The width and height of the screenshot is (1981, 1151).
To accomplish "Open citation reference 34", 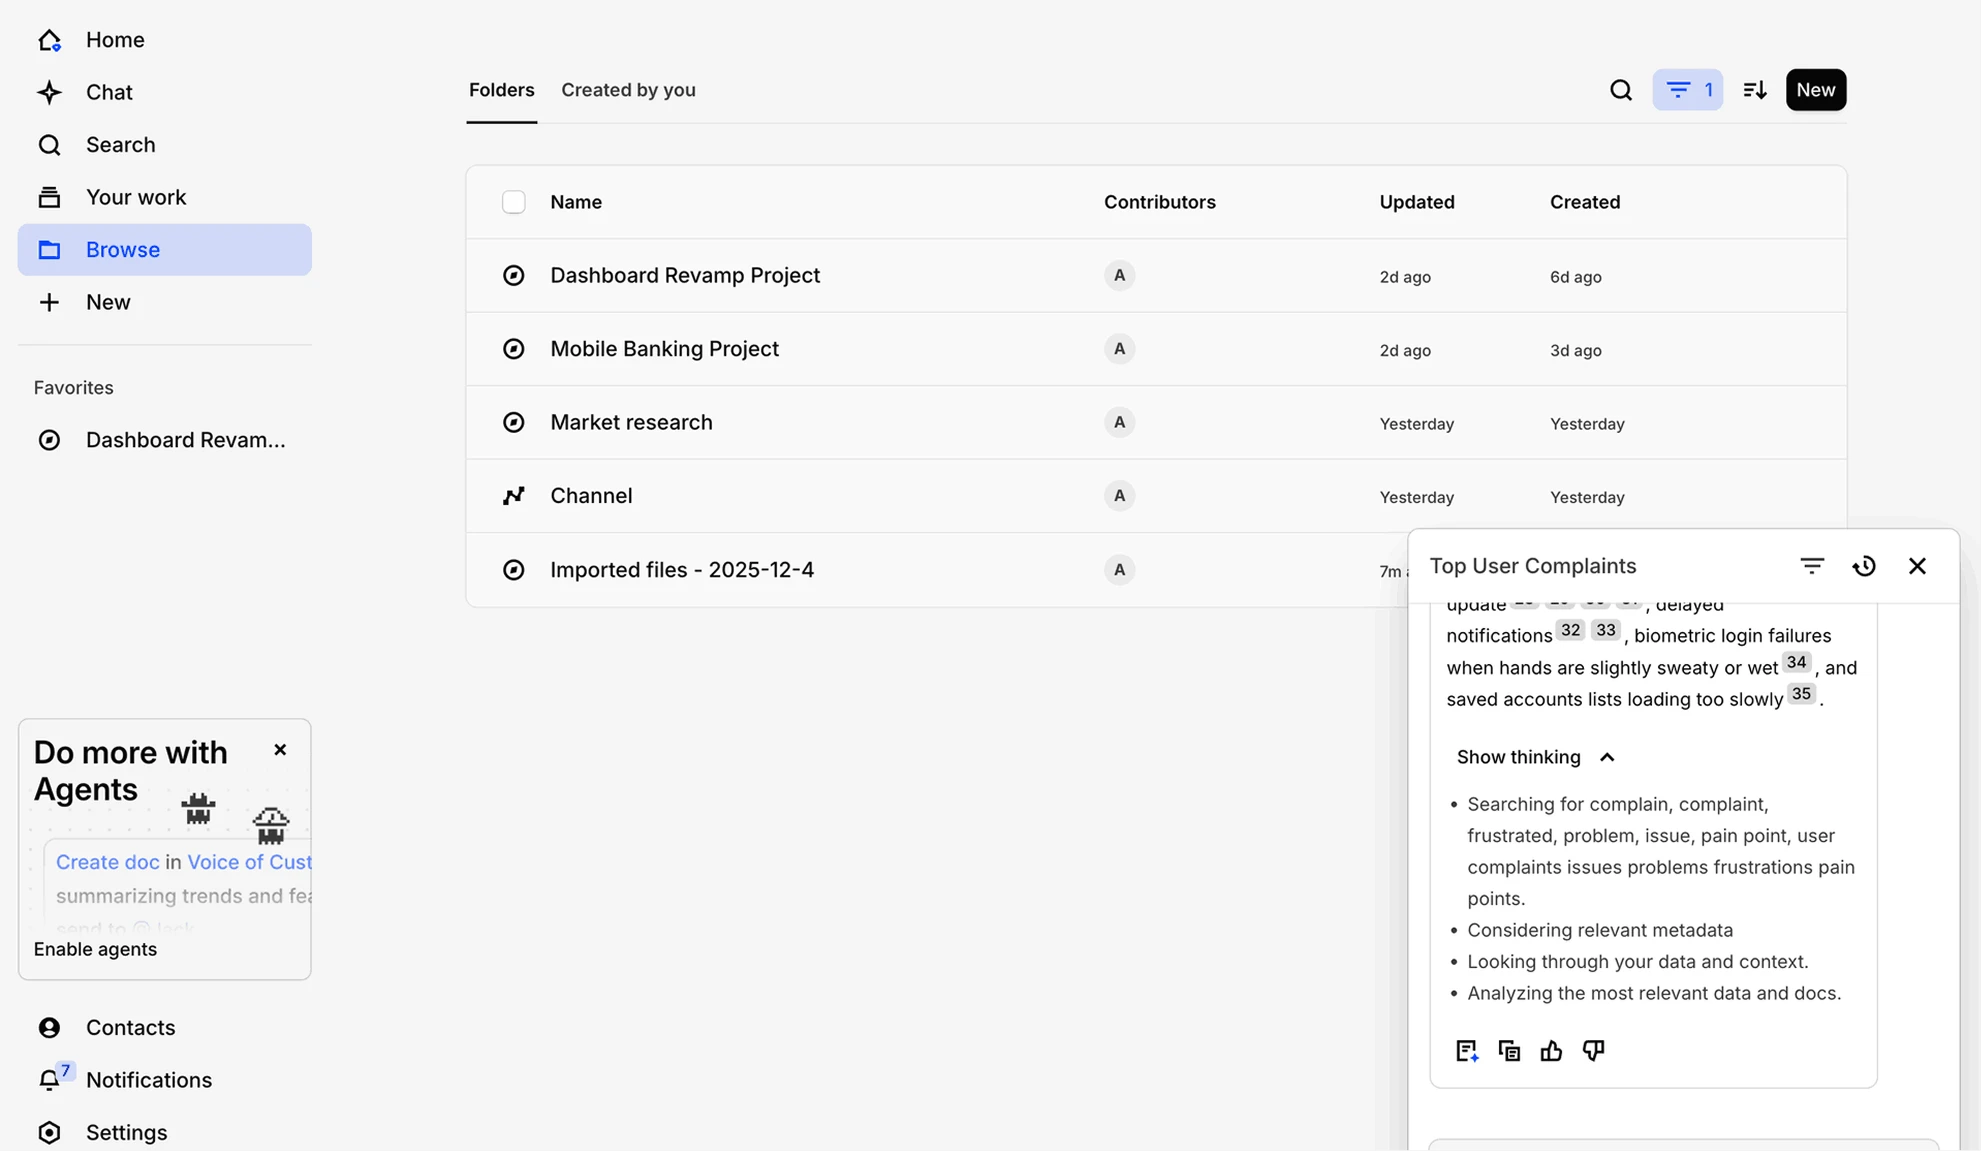I will (x=1796, y=662).
